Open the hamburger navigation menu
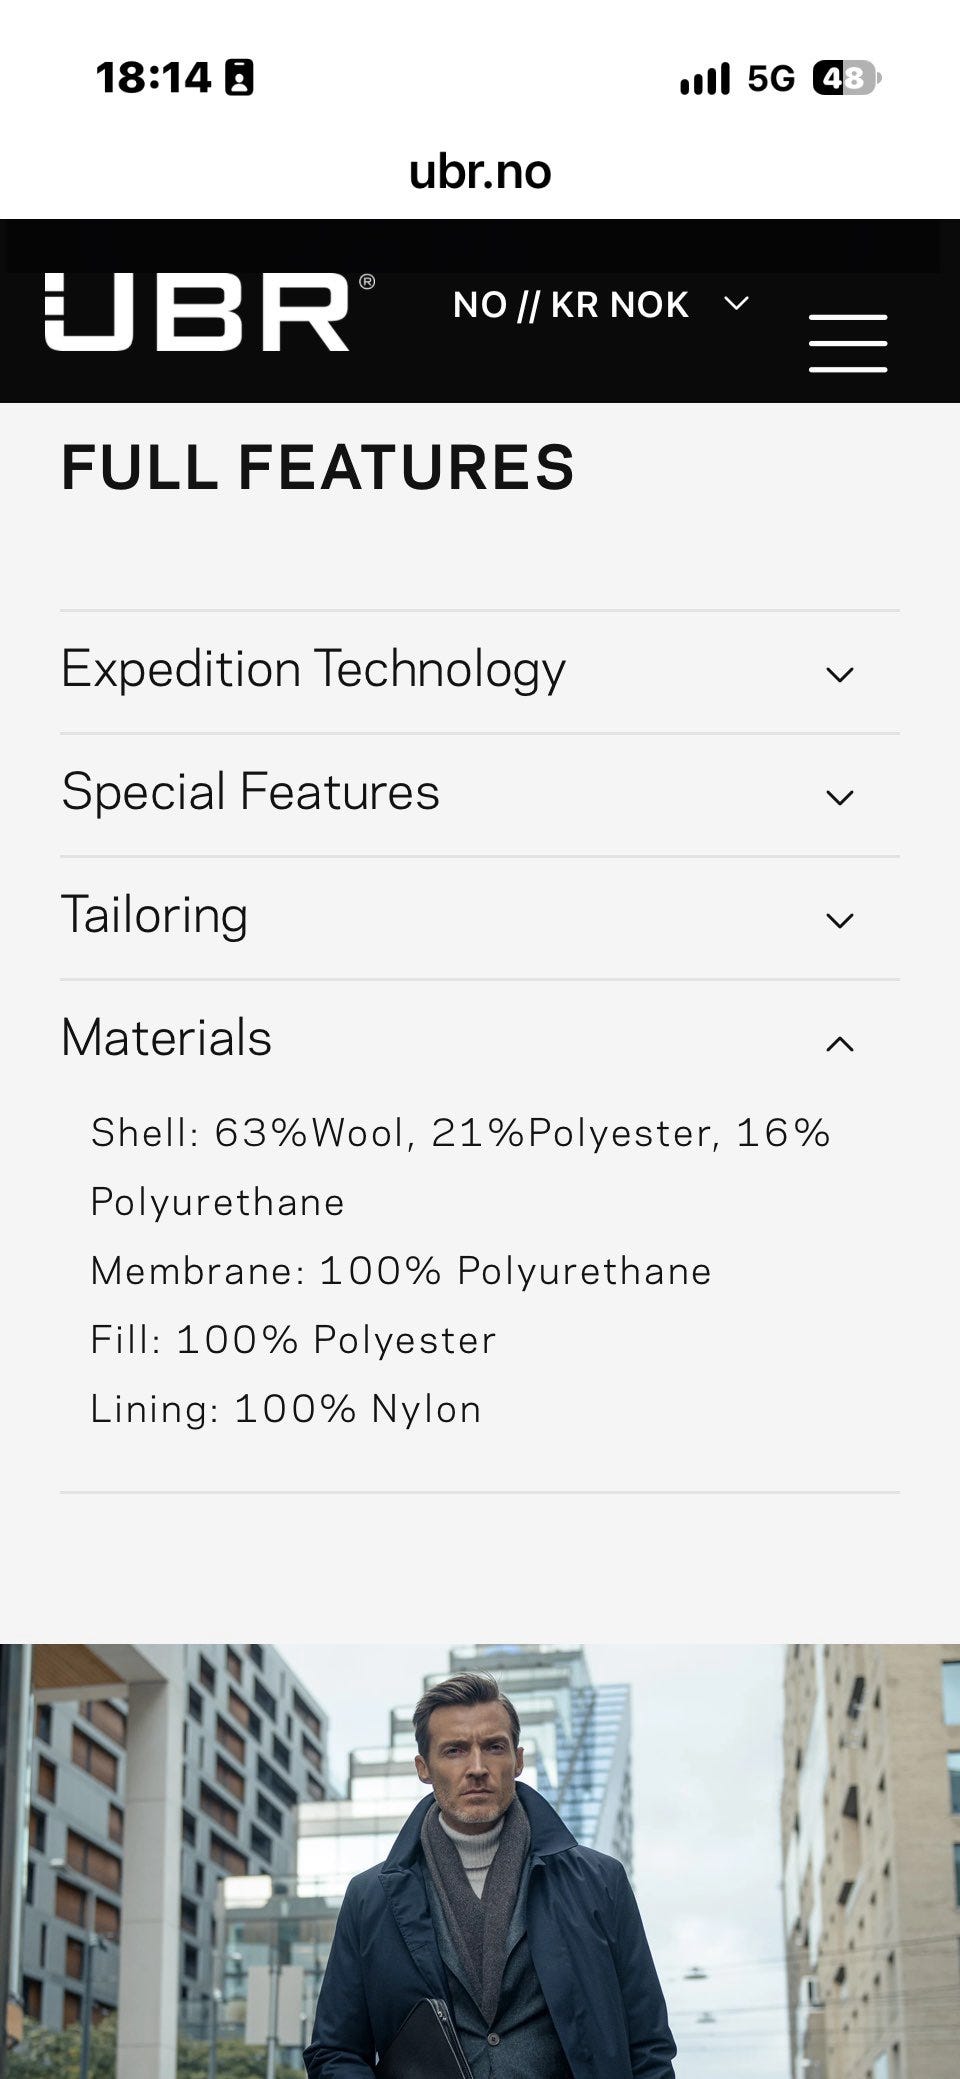This screenshot has height=2079, width=960. point(848,343)
